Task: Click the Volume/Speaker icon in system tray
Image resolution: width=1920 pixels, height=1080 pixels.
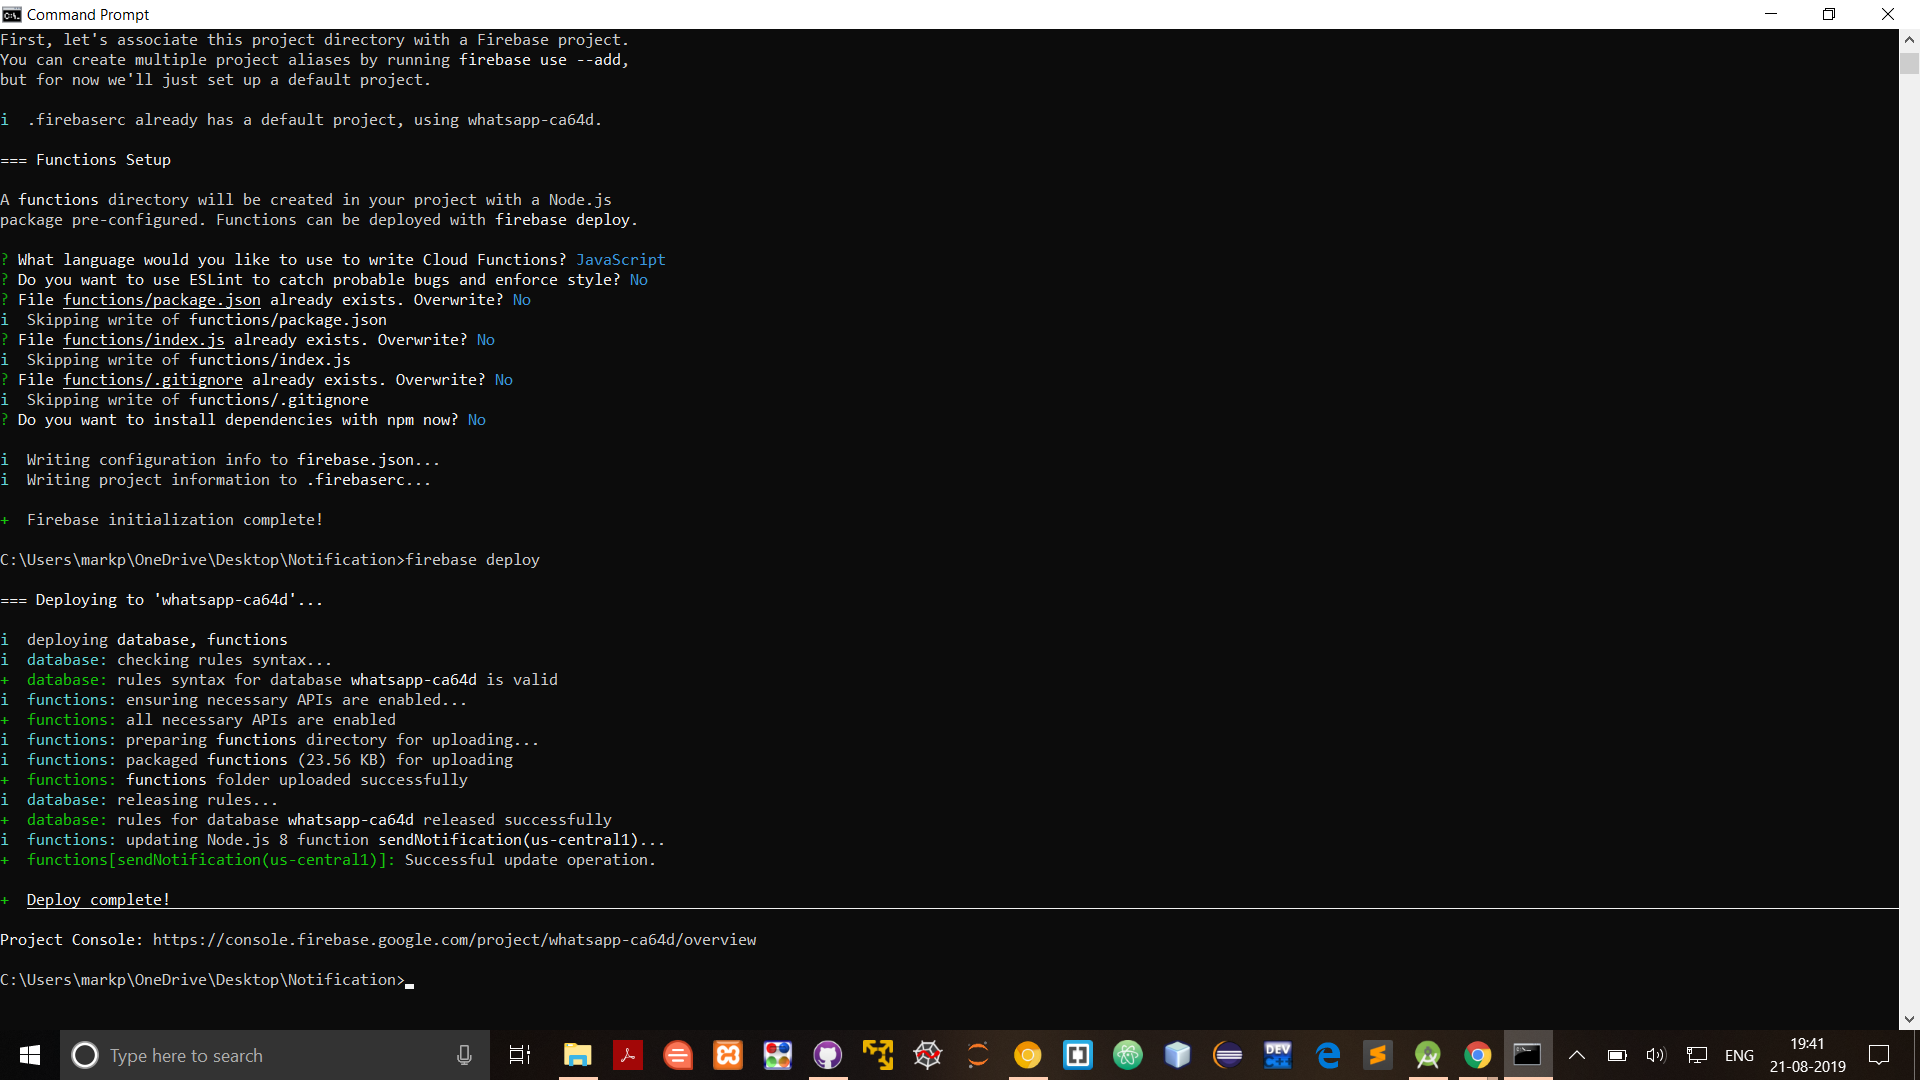Action: 1655,1054
